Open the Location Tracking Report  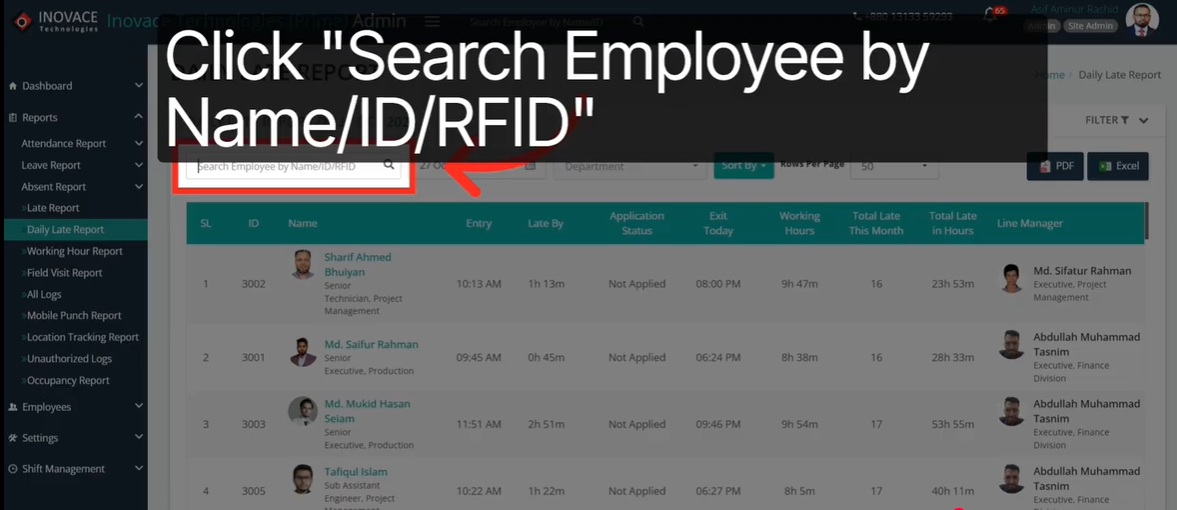[x=83, y=338]
